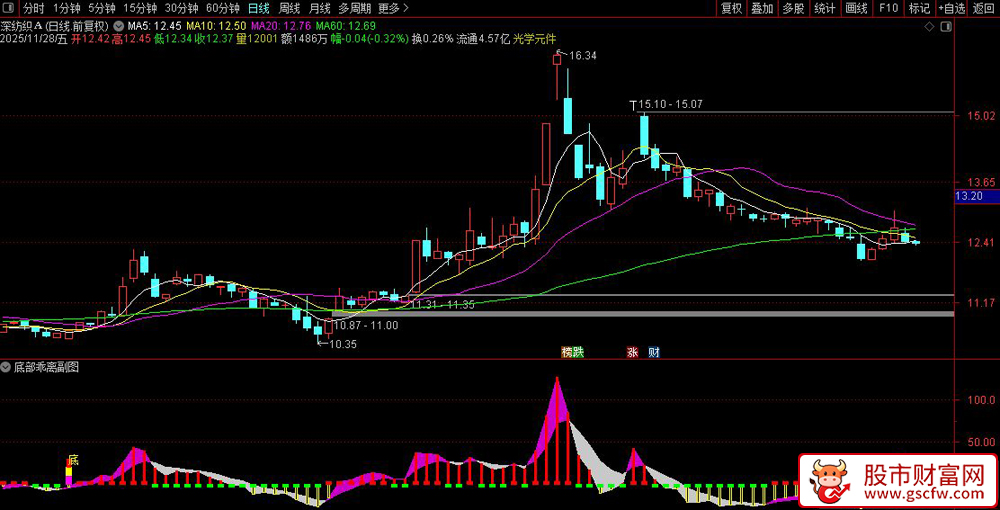Toggle the side panel icon near the diamond

coord(947,26)
